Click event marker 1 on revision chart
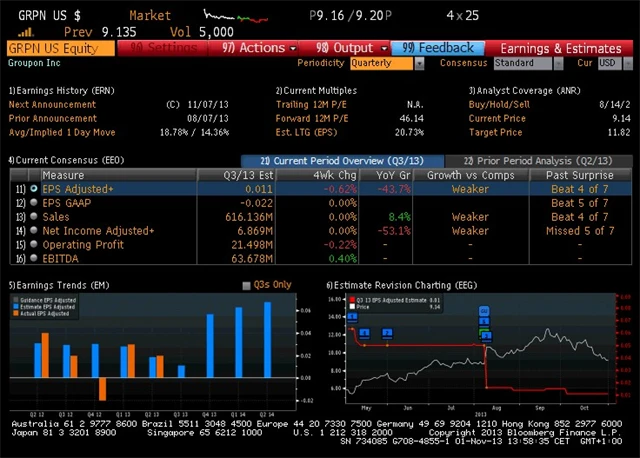The width and height of the screenshot is (640, 458). coord(352,317)
